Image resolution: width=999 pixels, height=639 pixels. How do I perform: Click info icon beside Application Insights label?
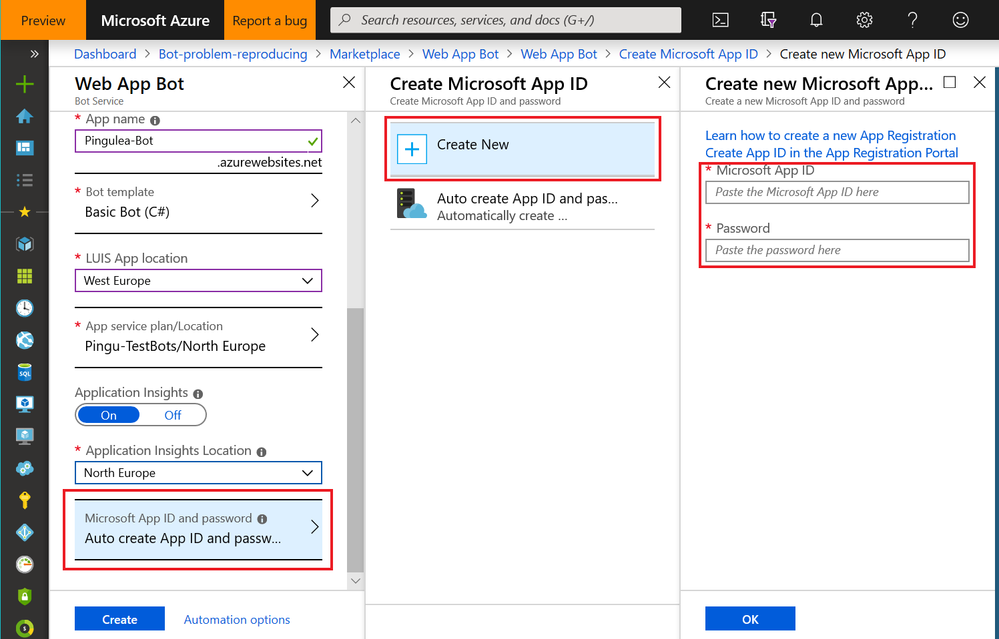point(198,394)
